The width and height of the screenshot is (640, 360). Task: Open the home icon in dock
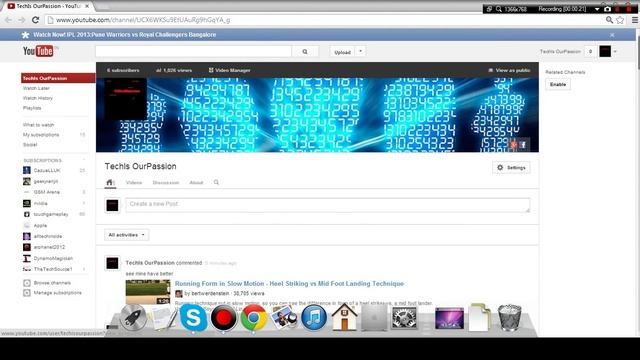pyautogui.click(x=344, y=317)
